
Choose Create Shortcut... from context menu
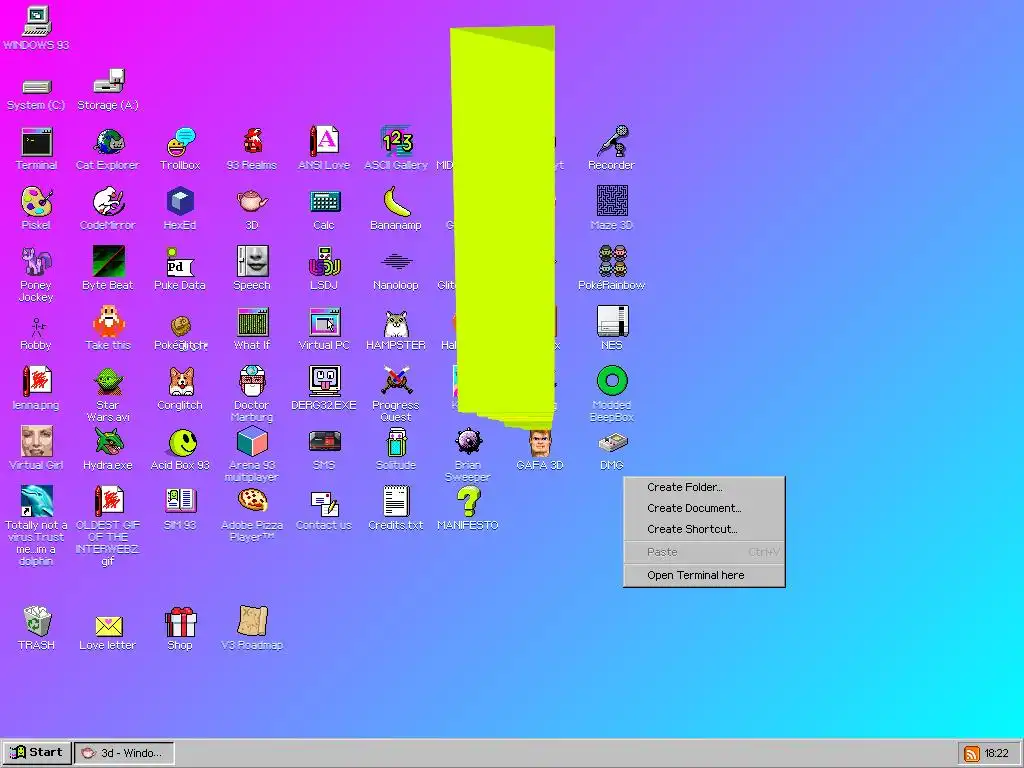pos(704,529)
